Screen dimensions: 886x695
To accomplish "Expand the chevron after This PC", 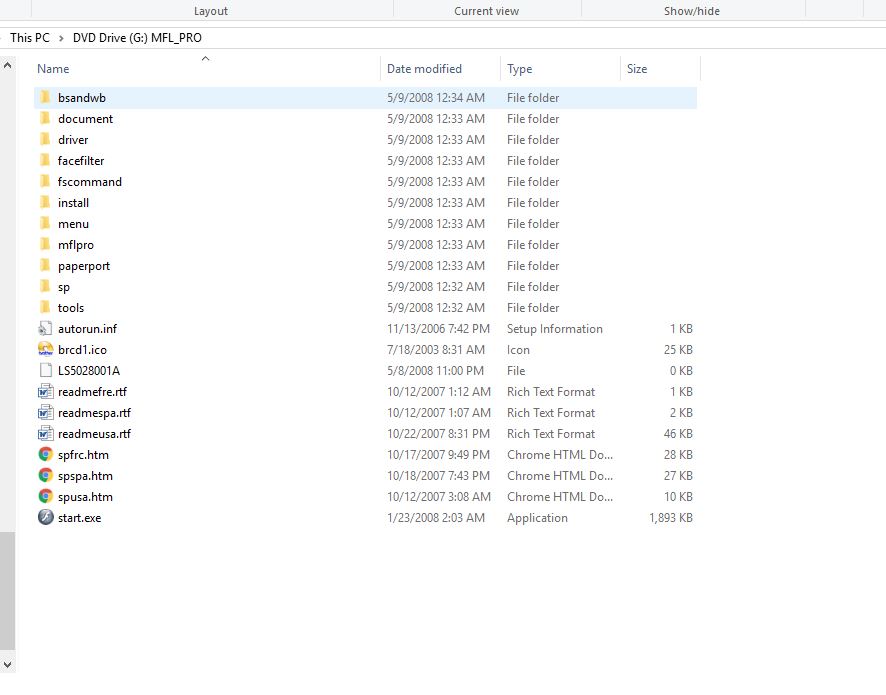I will pos(61,38).
